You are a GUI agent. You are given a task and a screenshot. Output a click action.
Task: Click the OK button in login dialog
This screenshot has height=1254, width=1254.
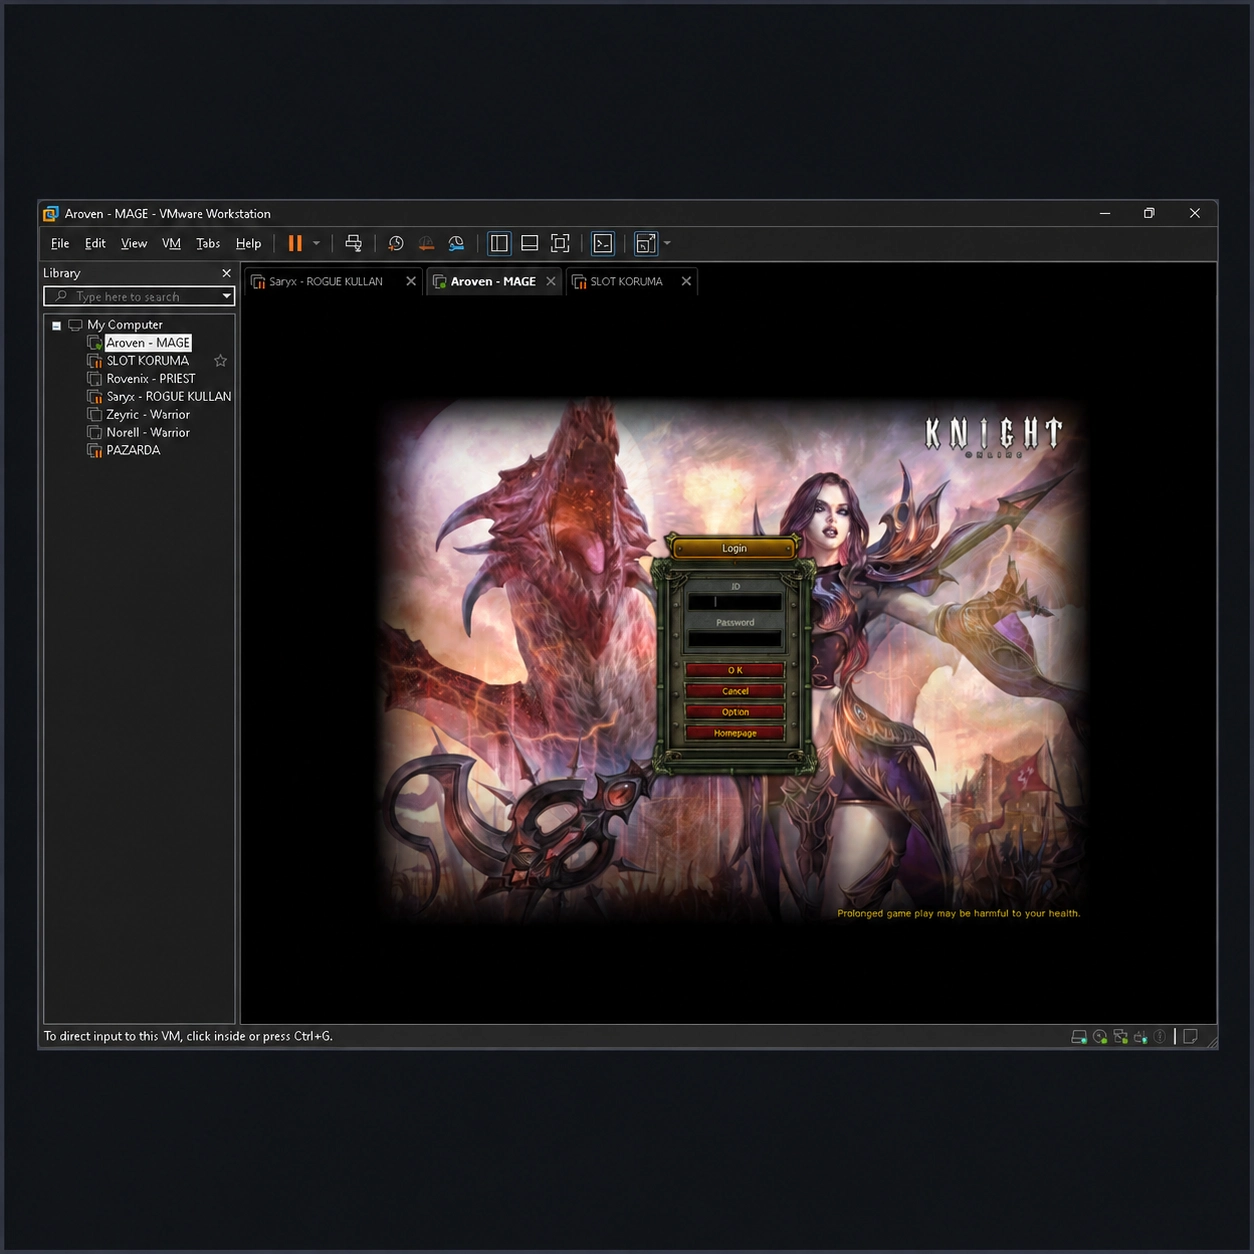click(735, 670)
